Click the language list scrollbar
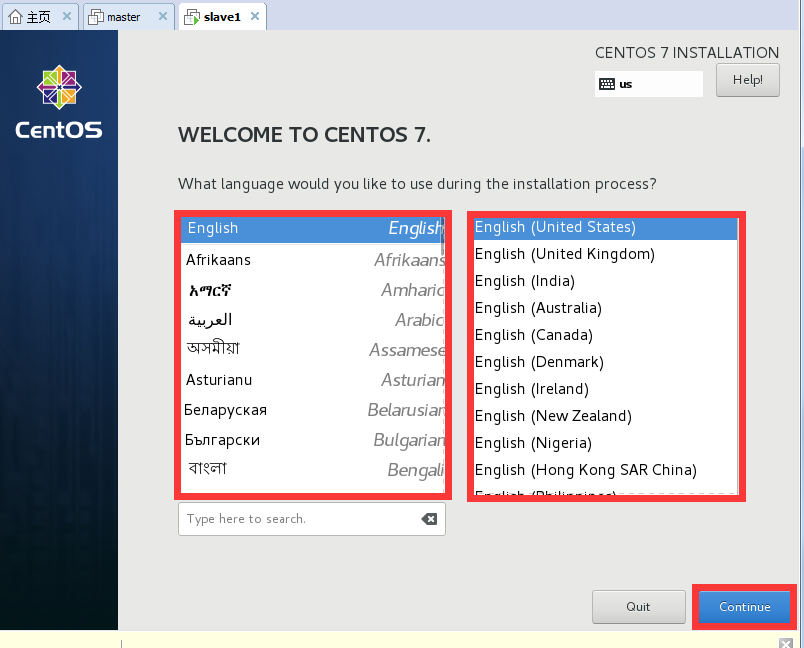Screen dimensions: 804x648 (442, 236)
